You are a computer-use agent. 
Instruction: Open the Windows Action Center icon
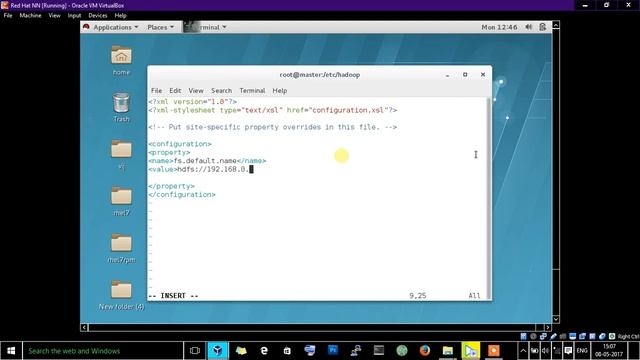point(568,351)
